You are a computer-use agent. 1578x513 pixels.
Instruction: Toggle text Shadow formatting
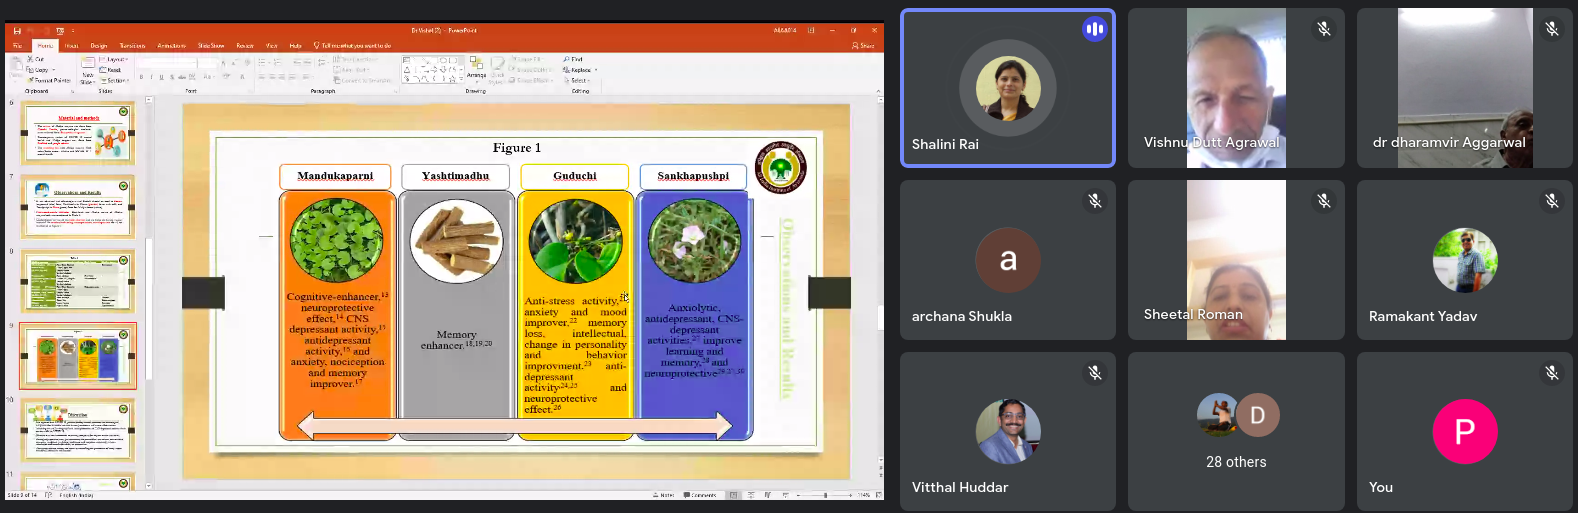172,77
